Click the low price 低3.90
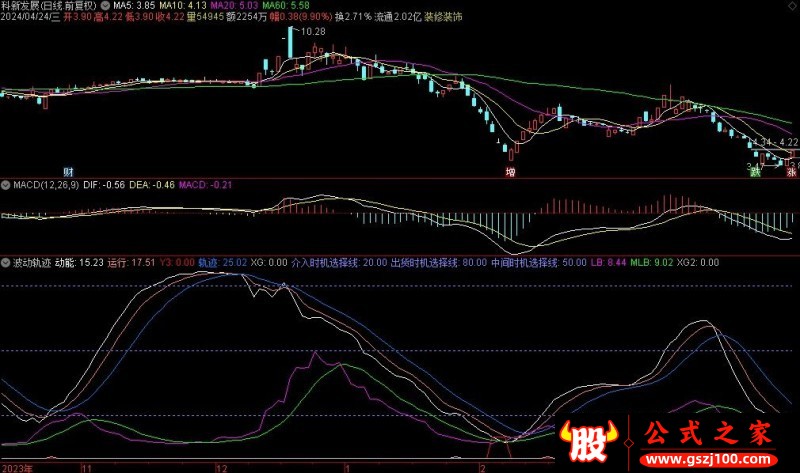The width and height of the screenshot is (800, 473). [x=139, y=17]
